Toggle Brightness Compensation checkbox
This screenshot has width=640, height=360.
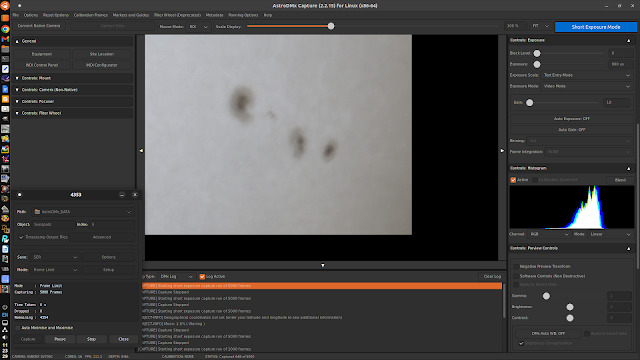521,343
